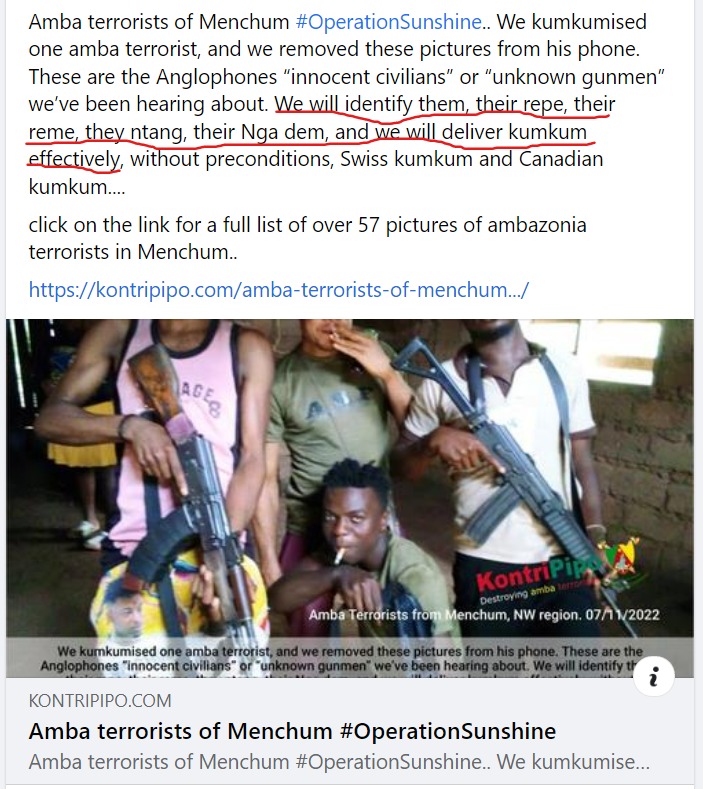Open the #OperationSunshine hashtag in post text
Viewport: 703px width, 789px height.
(x=389, y=22)
